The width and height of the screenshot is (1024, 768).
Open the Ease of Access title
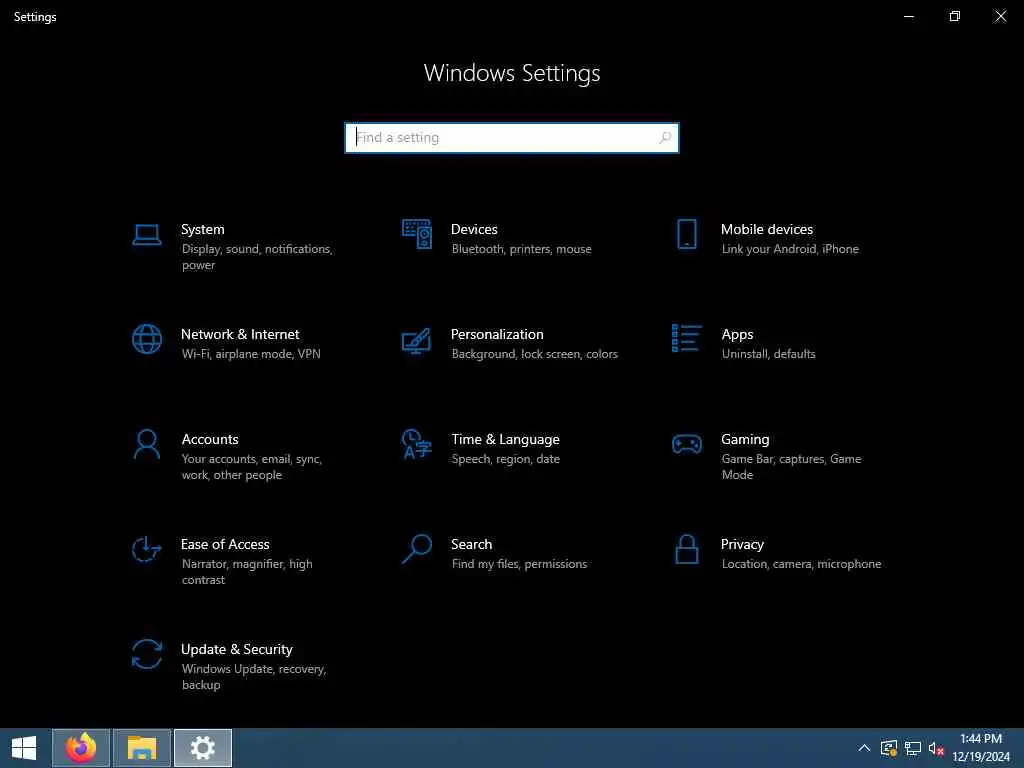click(x=225, y=544)
